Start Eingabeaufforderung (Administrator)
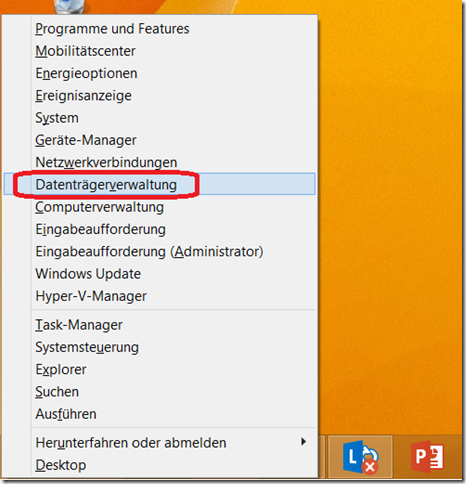Image resolution: width=466 pixels, height=484 pixels. click(x=159, y=252)
